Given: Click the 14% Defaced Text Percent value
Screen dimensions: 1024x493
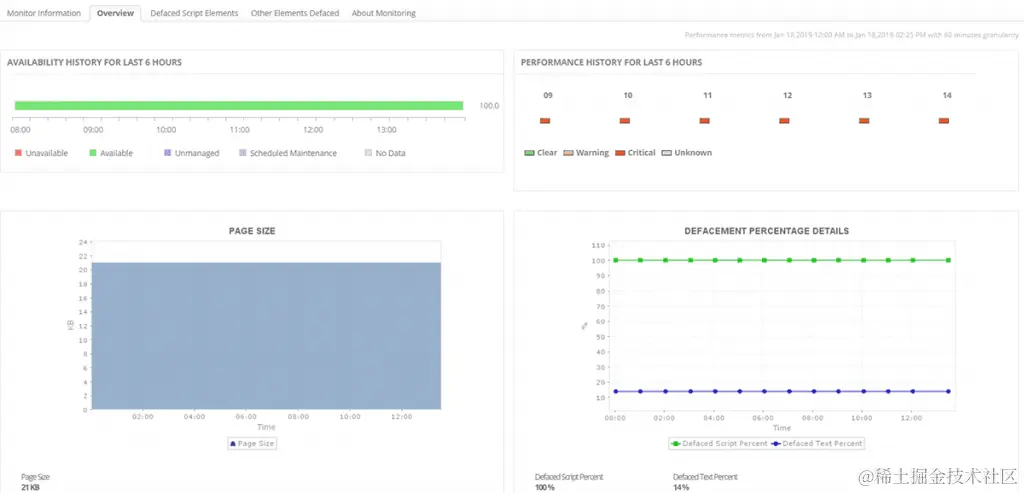Looking at the screenshot, I should click(681, 487).
